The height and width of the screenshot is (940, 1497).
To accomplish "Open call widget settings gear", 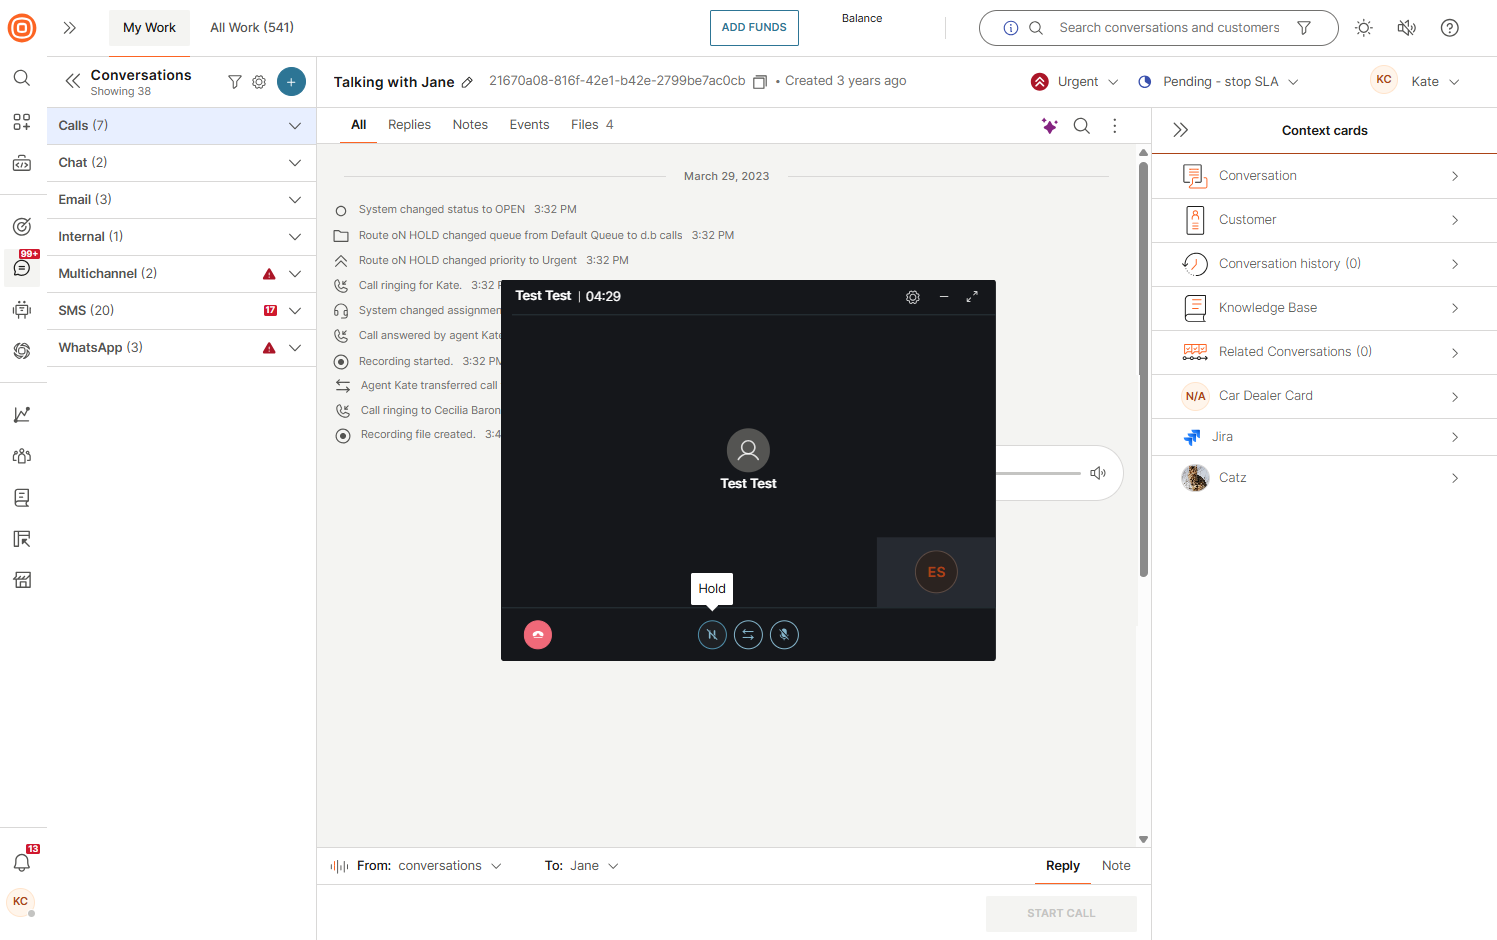I will click(x=913, y=297).
